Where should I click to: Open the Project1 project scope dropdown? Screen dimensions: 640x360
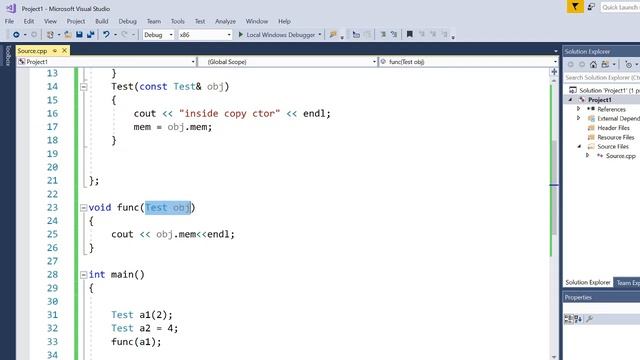pos(107,62)
